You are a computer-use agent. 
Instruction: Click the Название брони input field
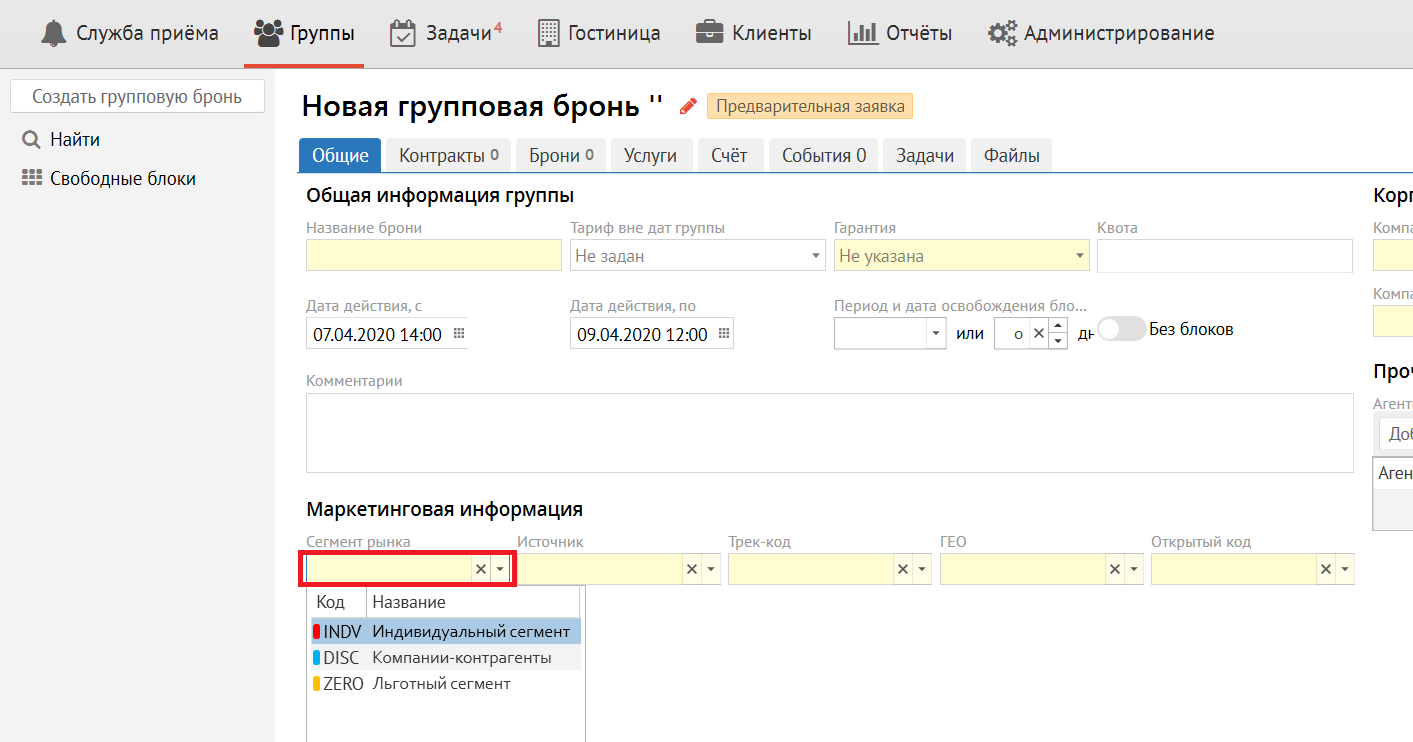coord(434,256)
